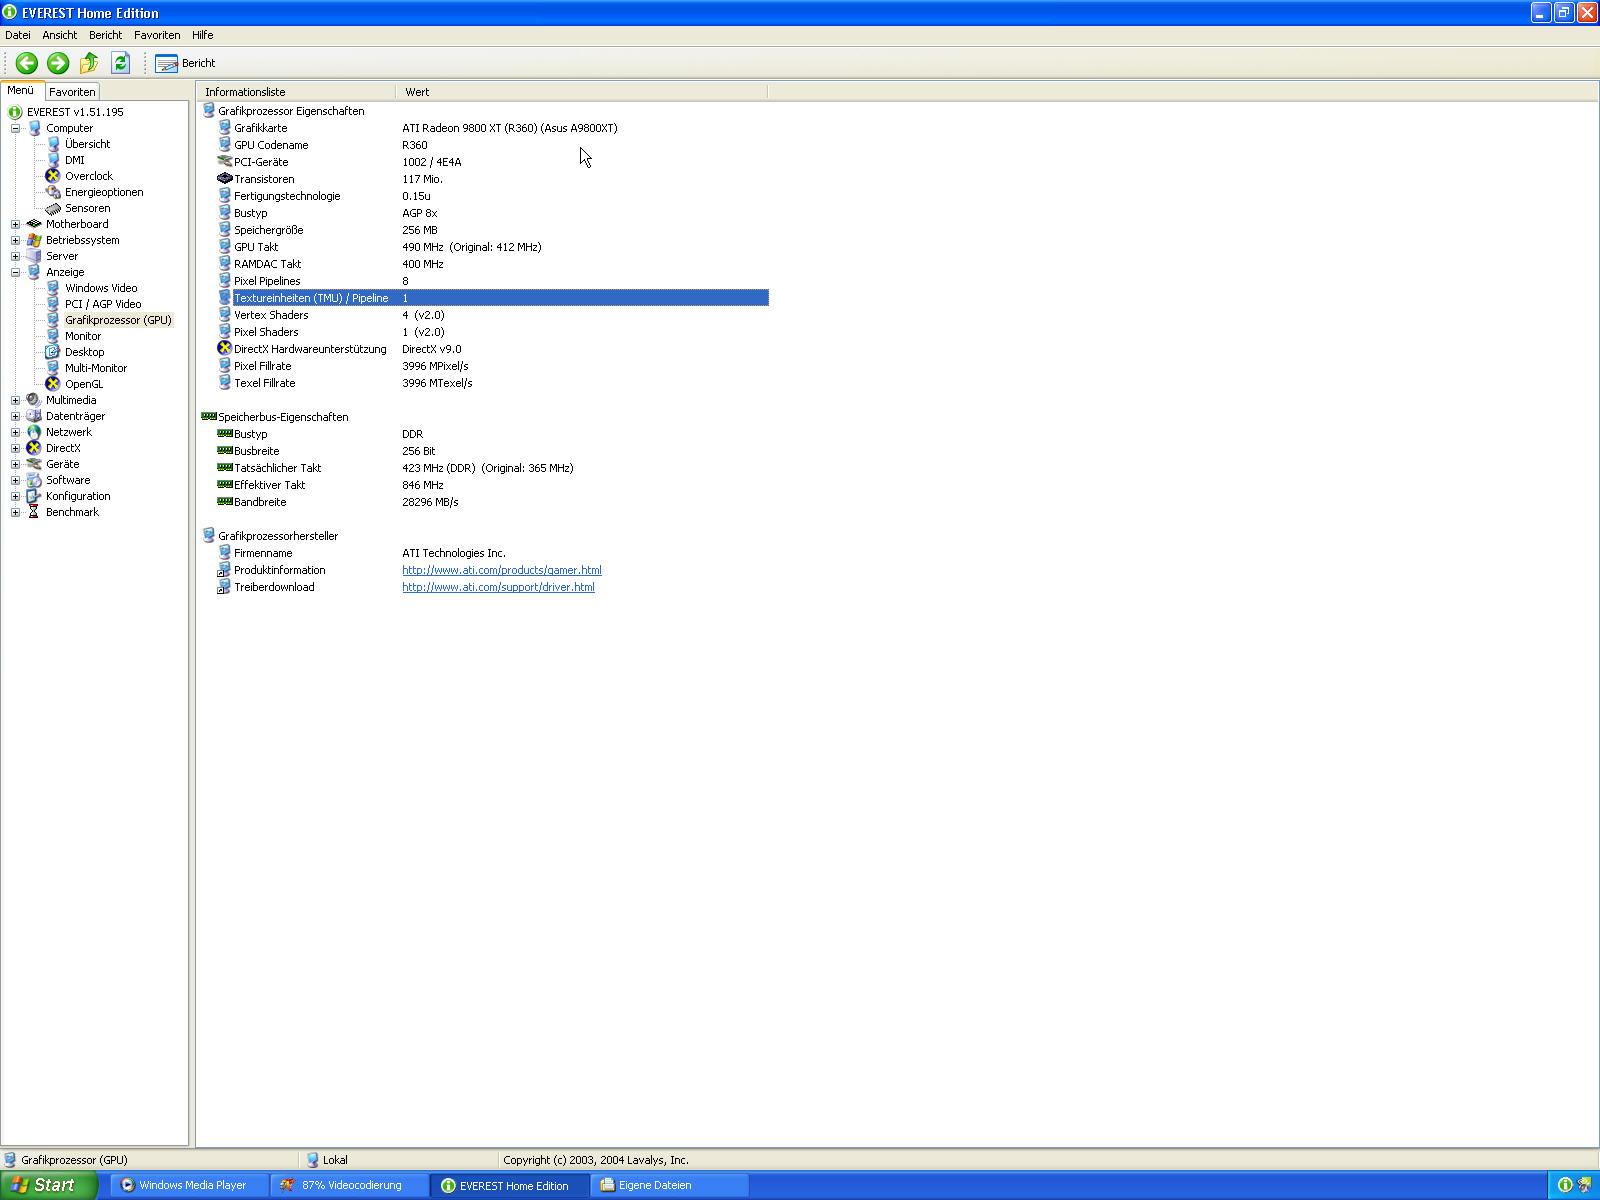Open the Ansicht menu
Viewport: 1600px width, 1200px height.
point(60,35)
